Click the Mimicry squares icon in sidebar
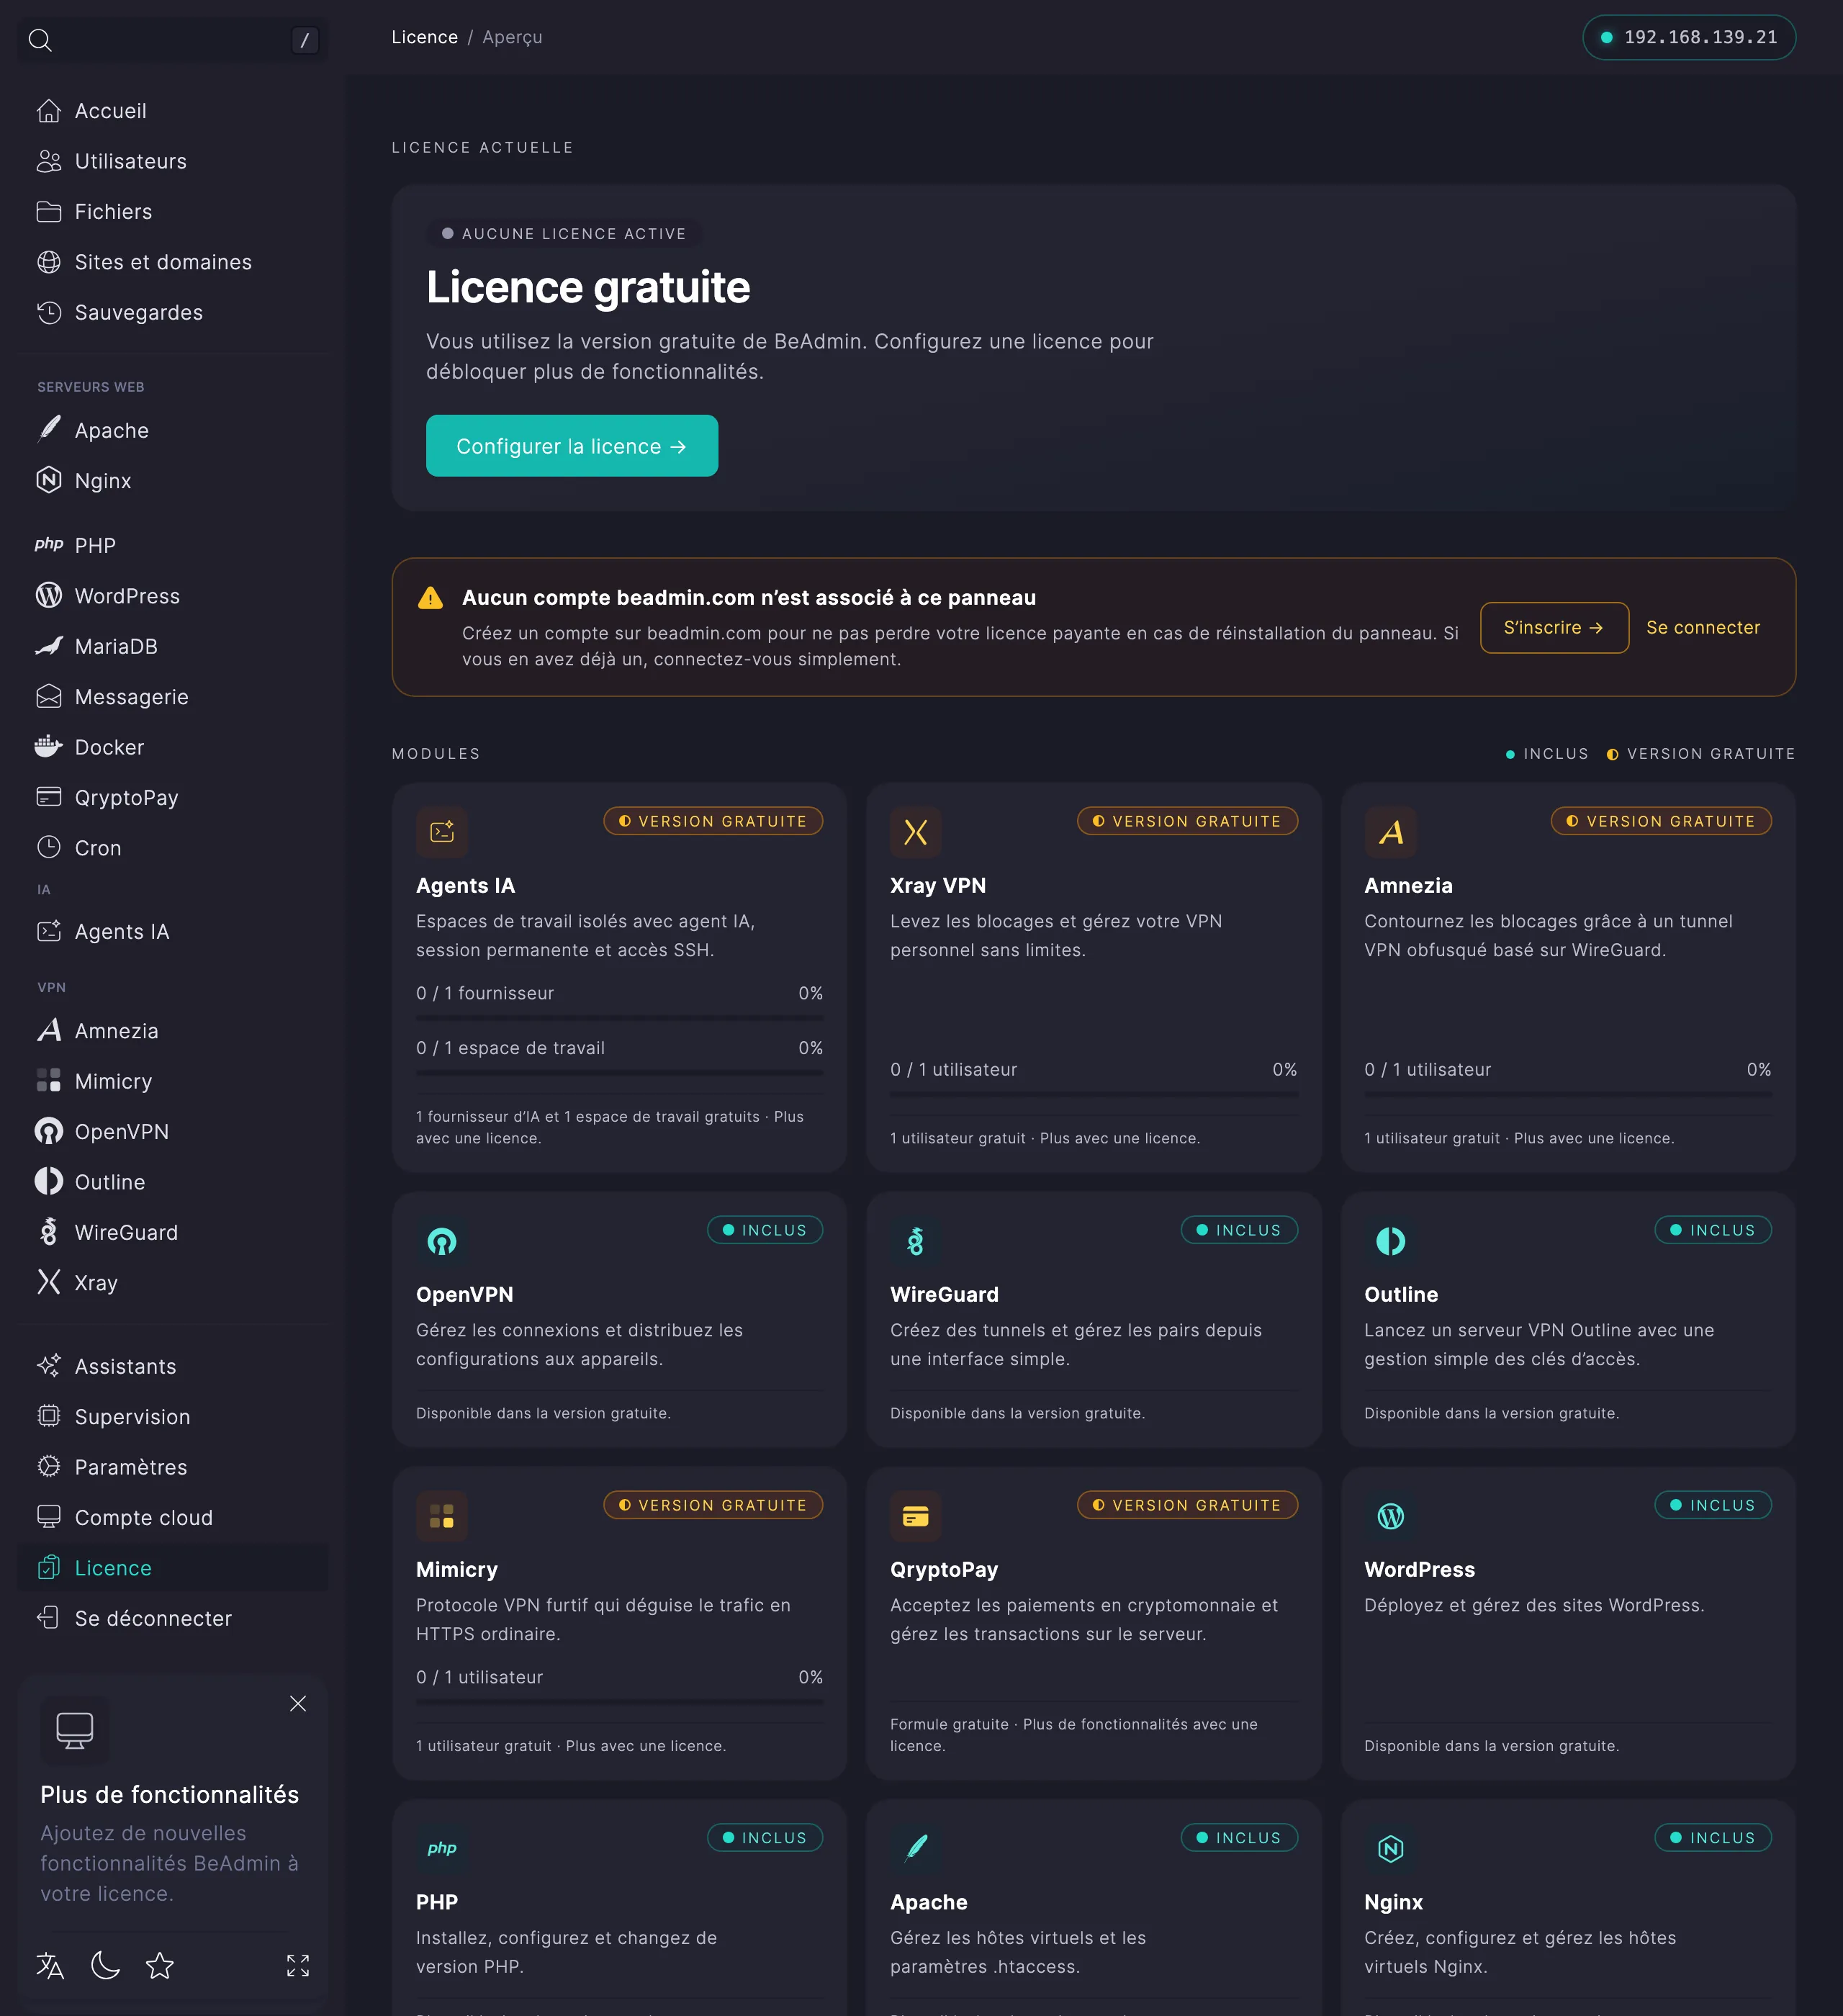 pos(49,1080)
